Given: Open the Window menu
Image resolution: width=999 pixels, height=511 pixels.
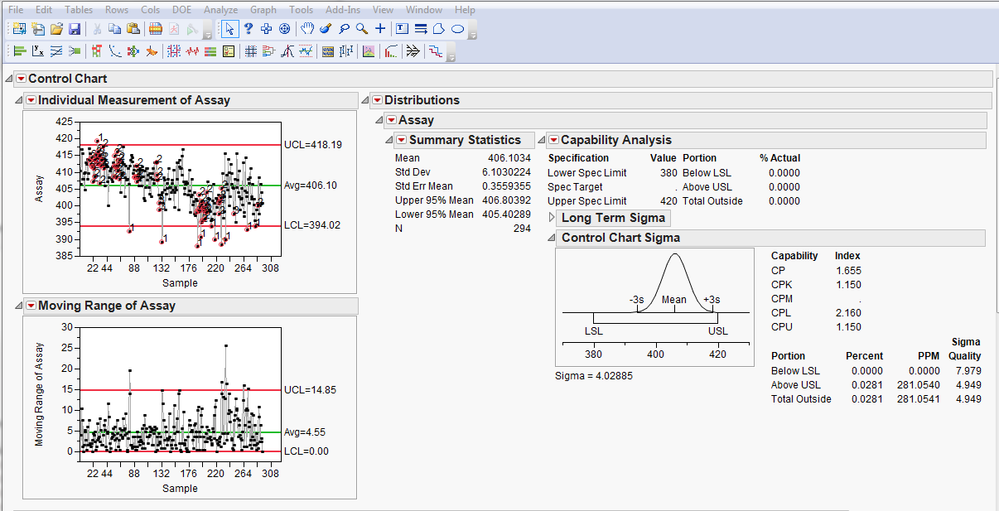Looking at the screenshot, I should (424, 10).
